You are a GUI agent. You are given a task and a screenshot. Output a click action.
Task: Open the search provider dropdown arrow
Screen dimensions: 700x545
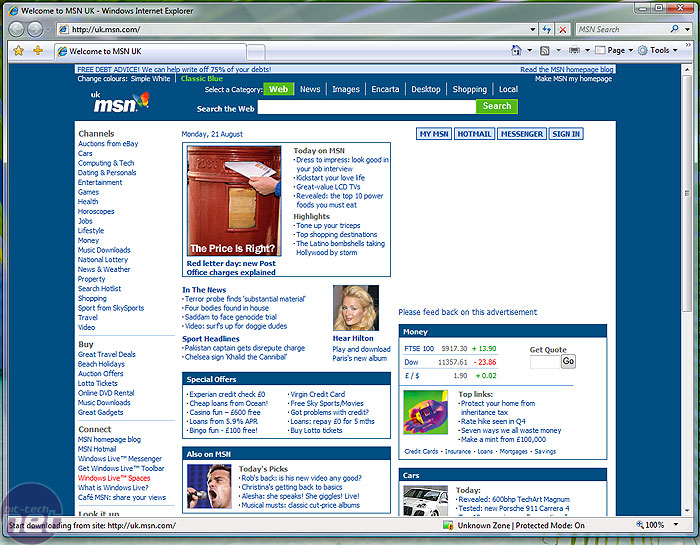click(688, 29)
